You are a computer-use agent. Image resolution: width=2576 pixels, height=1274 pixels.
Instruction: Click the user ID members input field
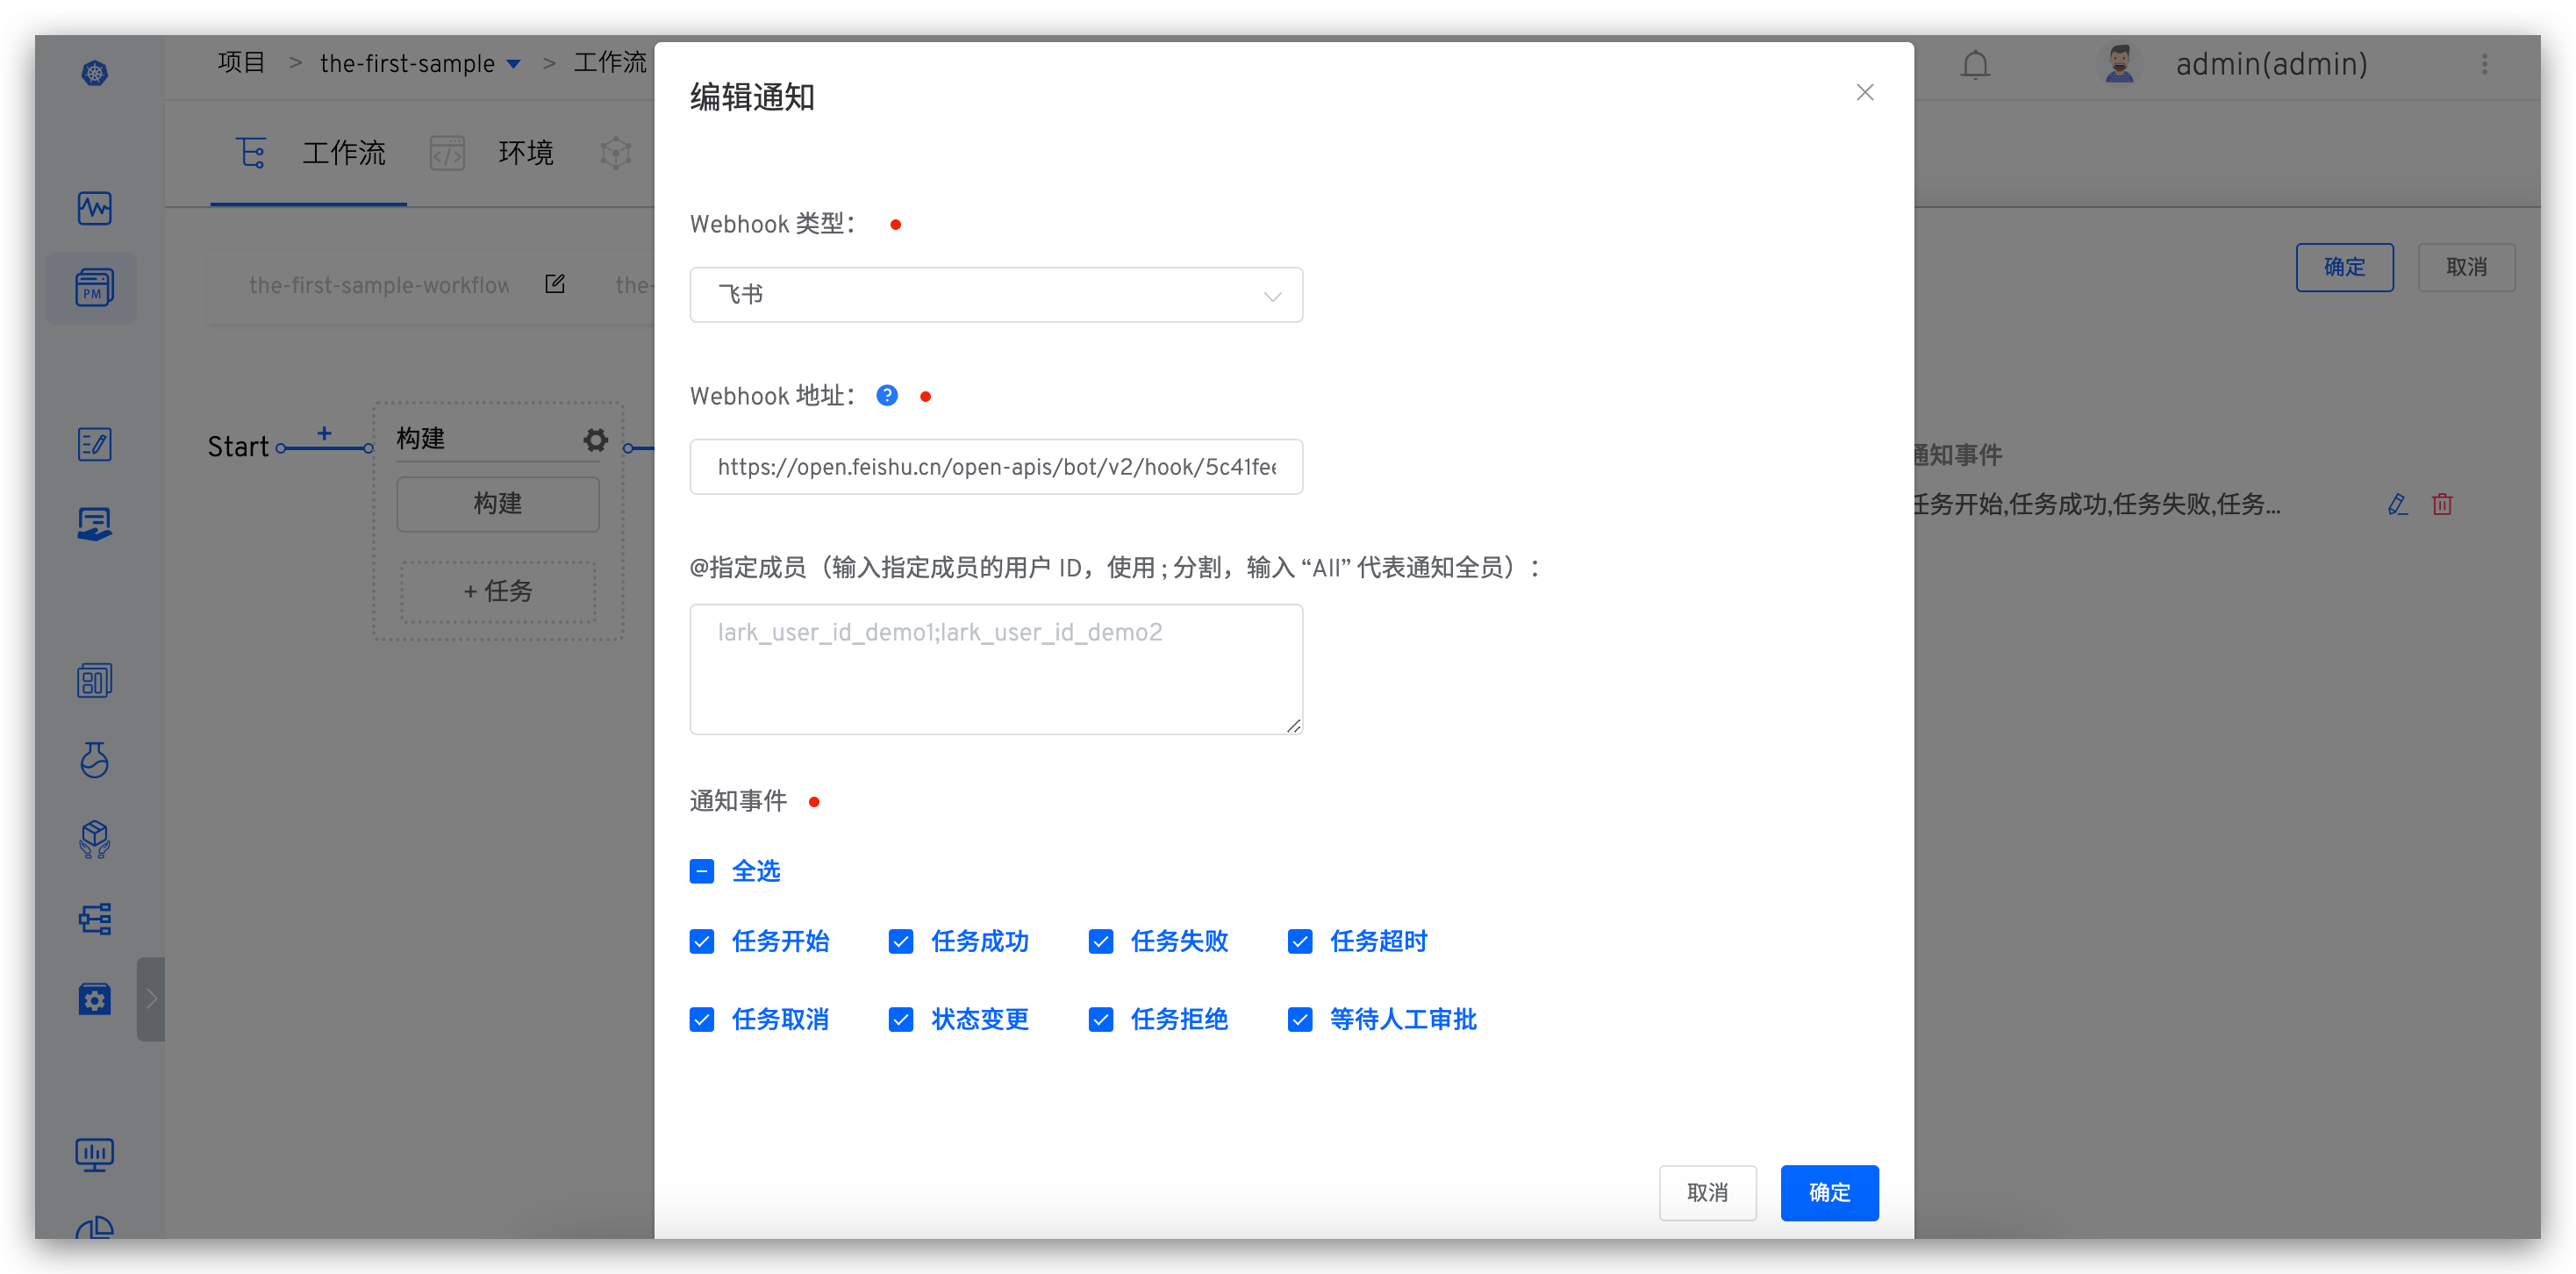coord(996,668)
